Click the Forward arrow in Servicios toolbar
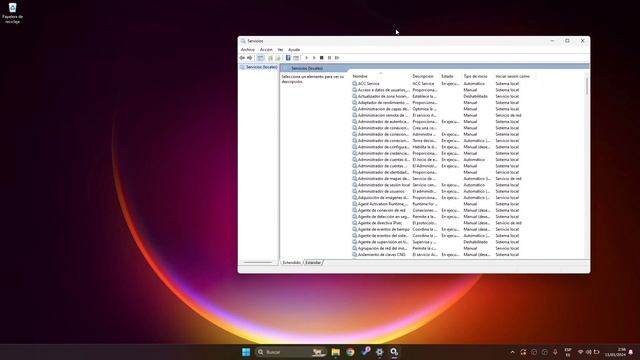 click(249, 58)
